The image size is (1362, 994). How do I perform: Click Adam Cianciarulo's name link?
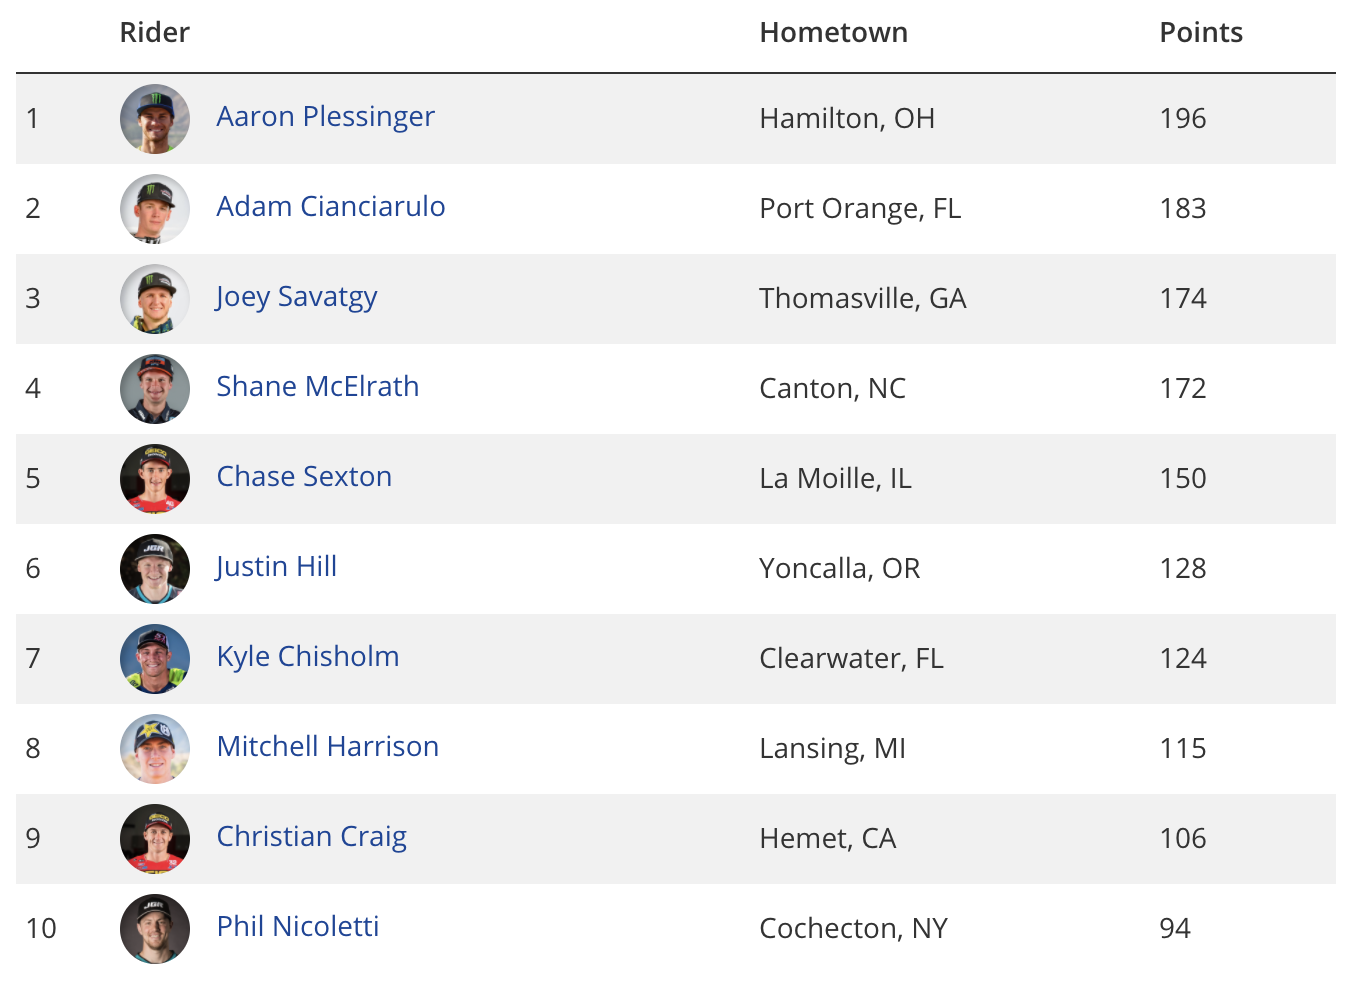[331, 206]
